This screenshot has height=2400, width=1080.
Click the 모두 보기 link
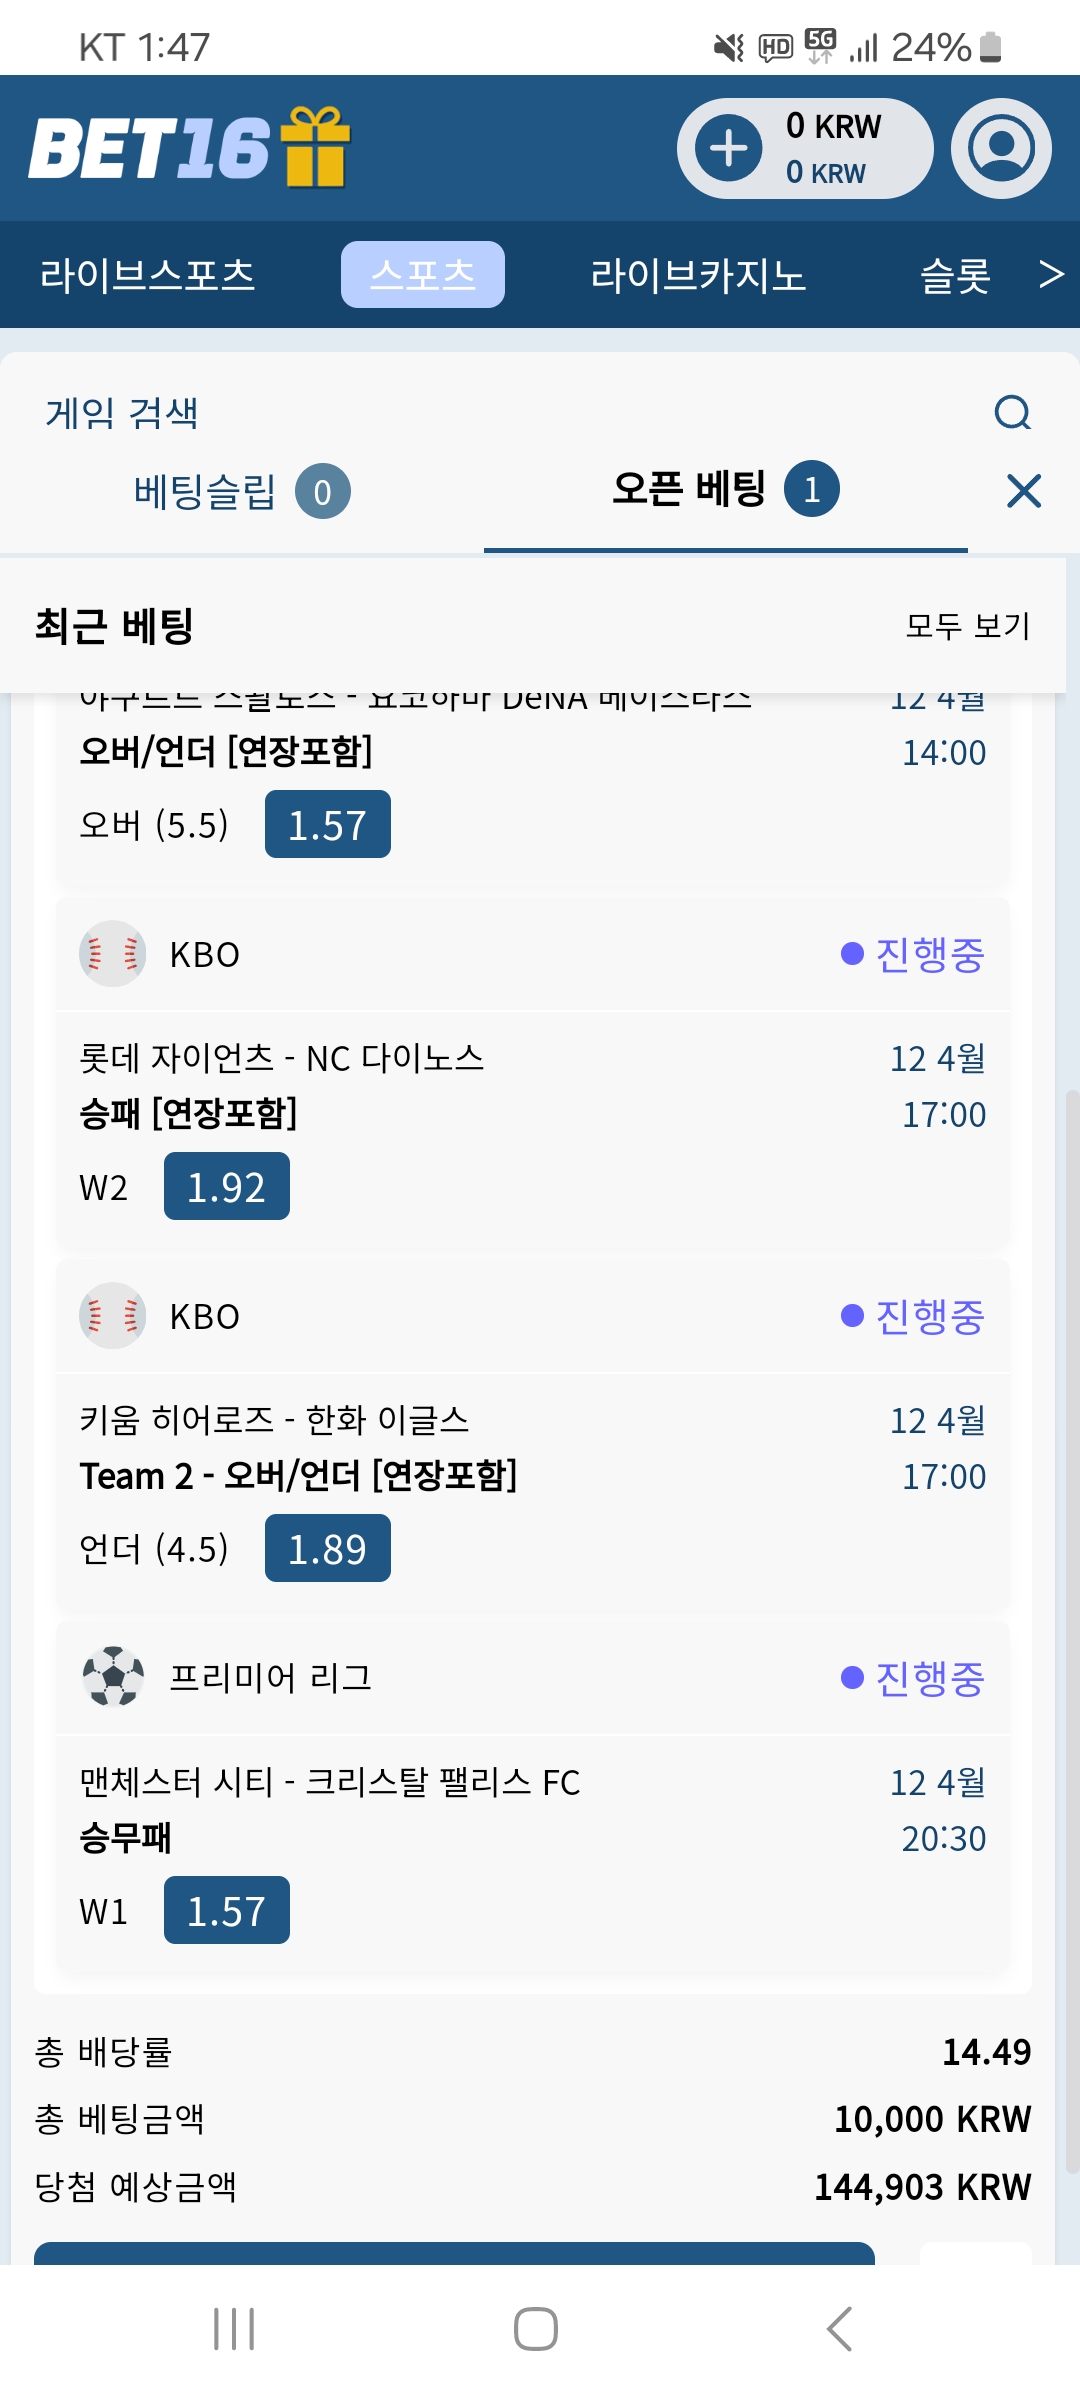pyautogui.click(x=967, y=626)
